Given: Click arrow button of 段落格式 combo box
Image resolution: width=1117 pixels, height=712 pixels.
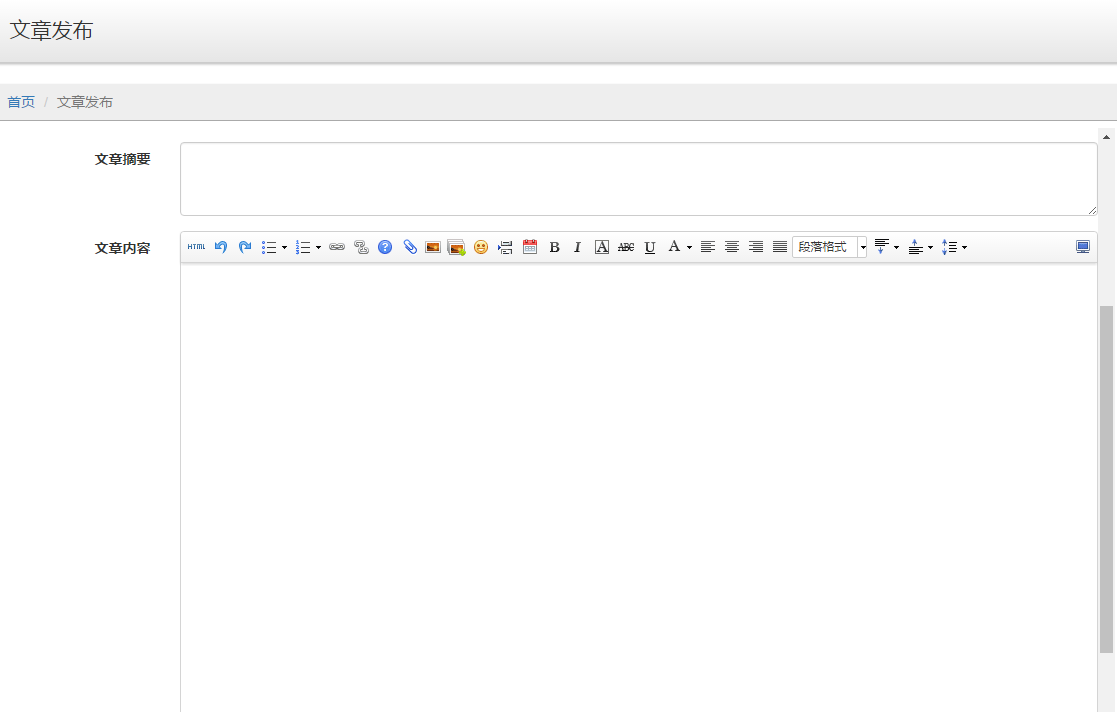Looking at the screenshot, I should pos(863,247).
